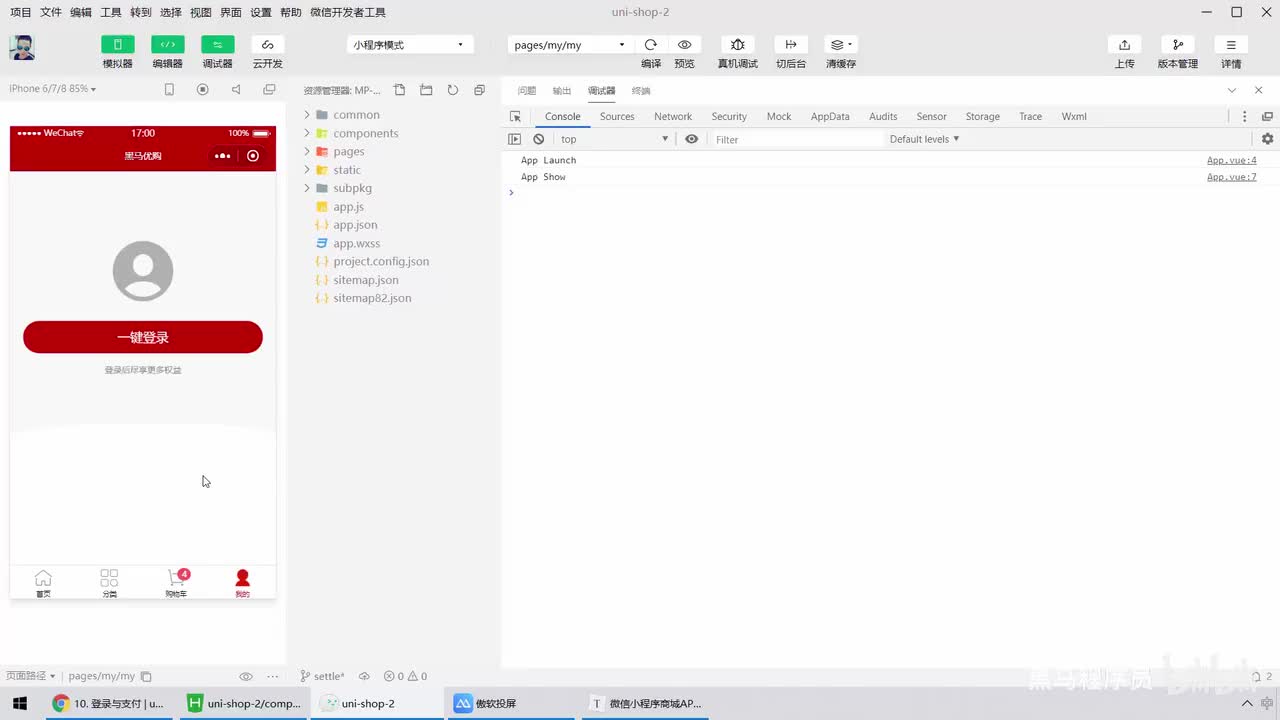The image size is (1280, 720).
Task: Click the 切后台 switch-to-background icon
Action: click(x=791, y=45)
